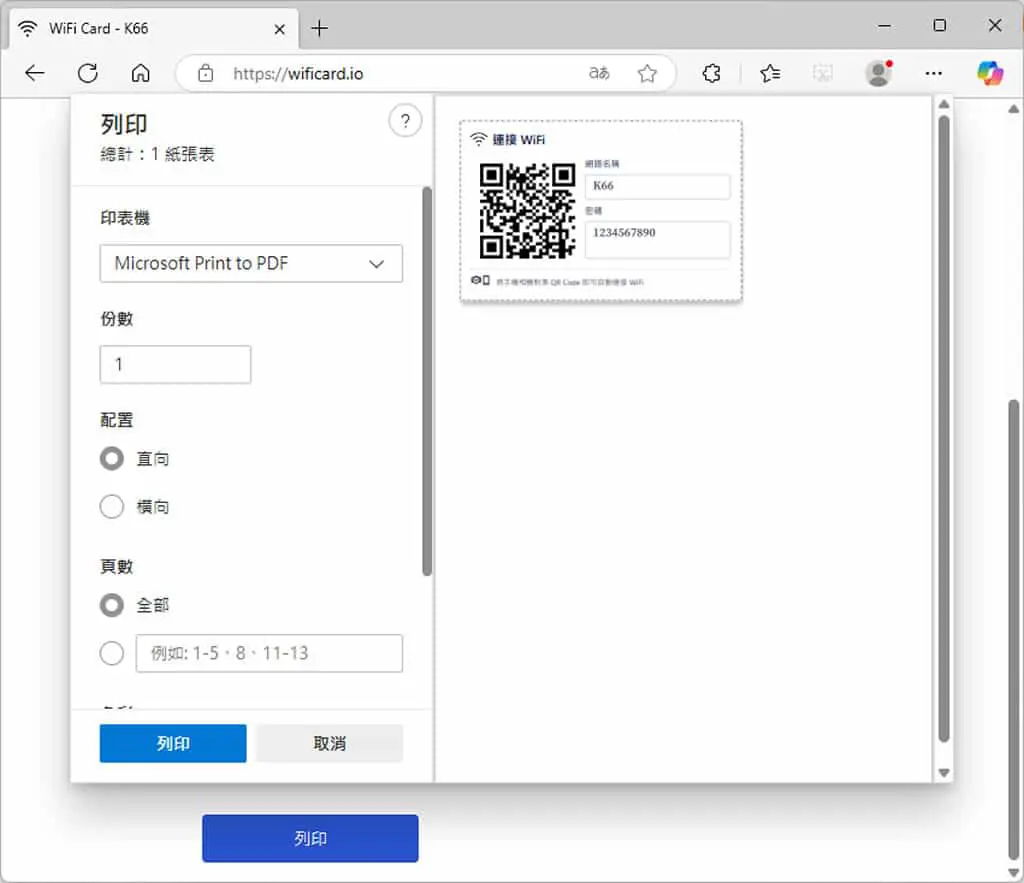Click the print settings panel scrollbar
The image size is (1024, 883).
click(427, 381)
